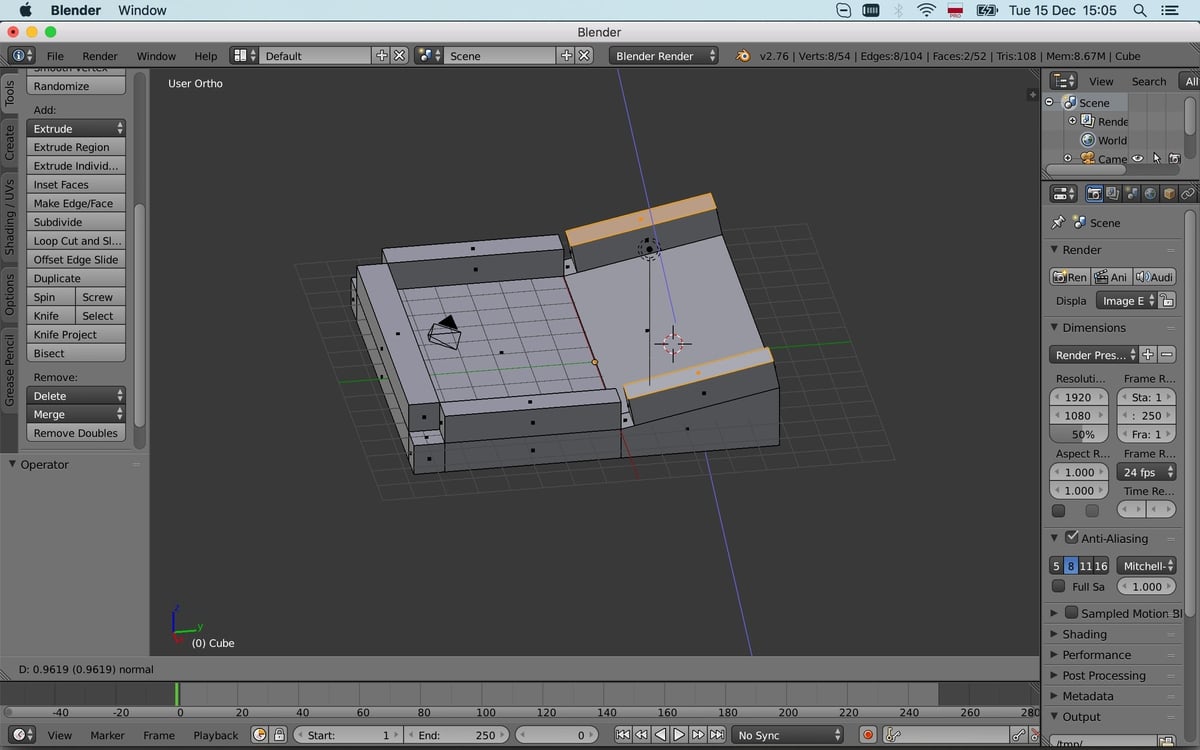Toggle the Camera visibility eye in the Outliner

click(1137, 158)
